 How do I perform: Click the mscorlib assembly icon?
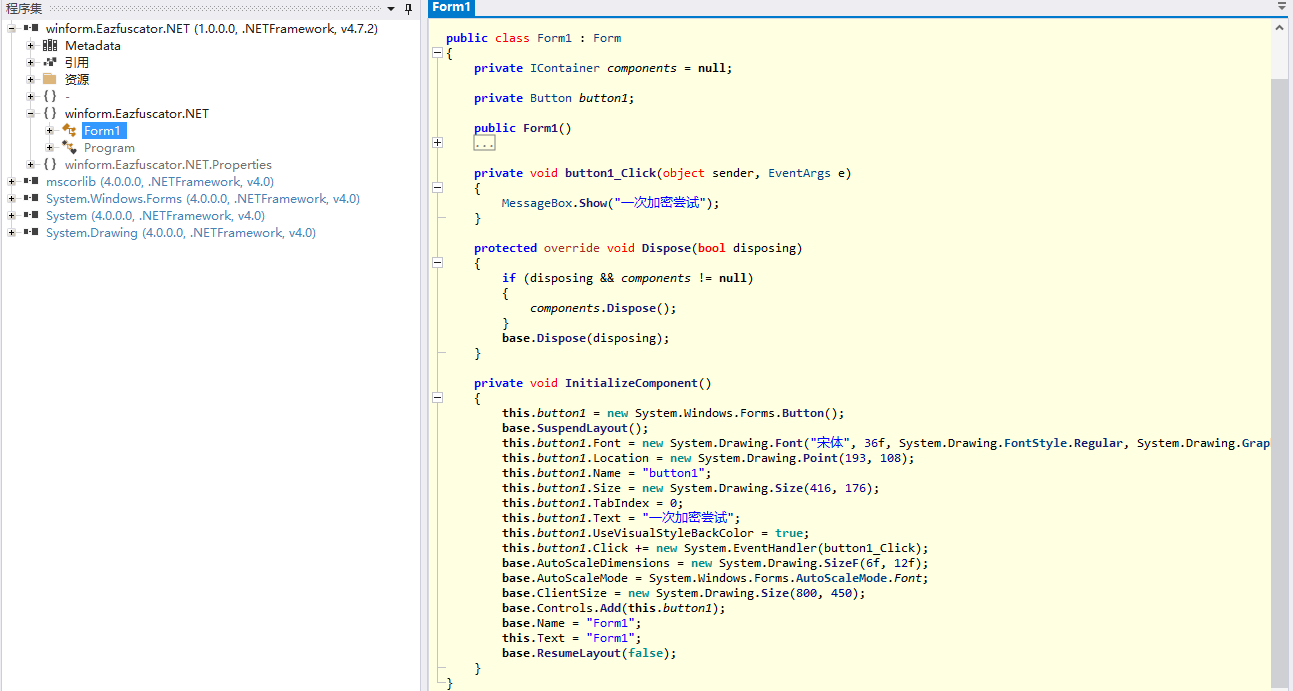[x=31, y=182]
